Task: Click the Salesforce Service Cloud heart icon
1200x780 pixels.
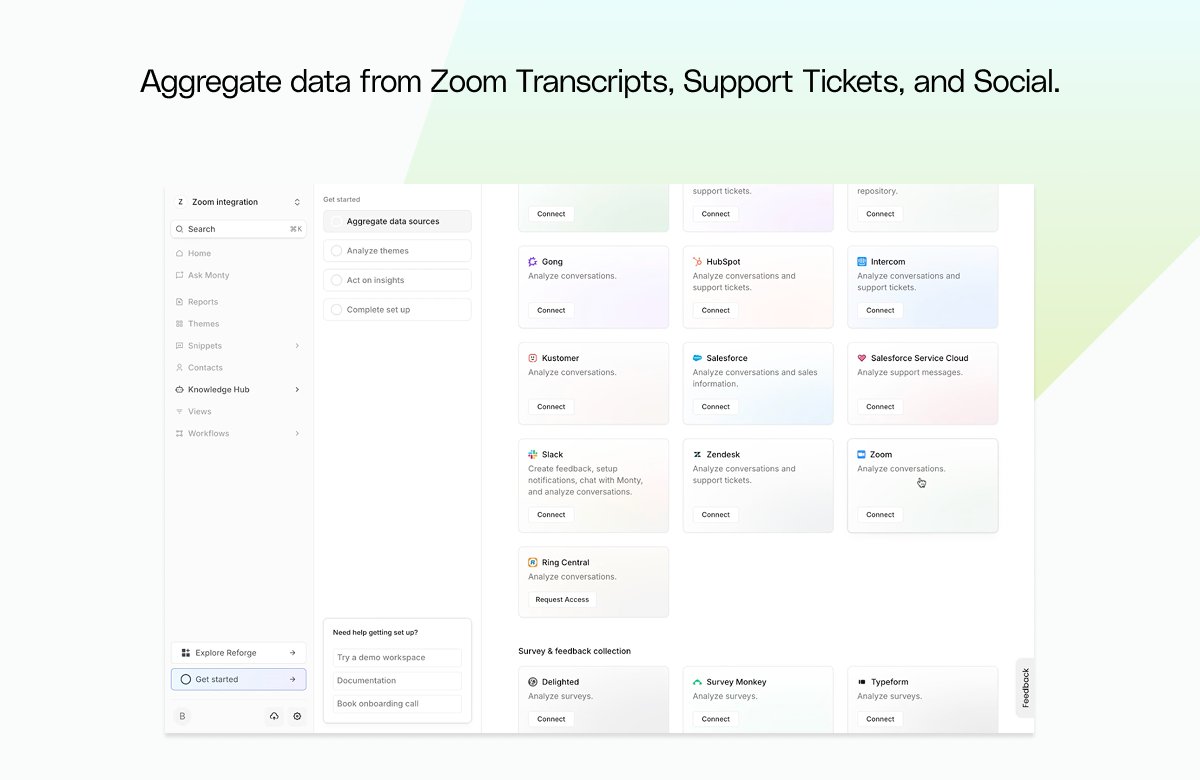Action: (862, 358)
